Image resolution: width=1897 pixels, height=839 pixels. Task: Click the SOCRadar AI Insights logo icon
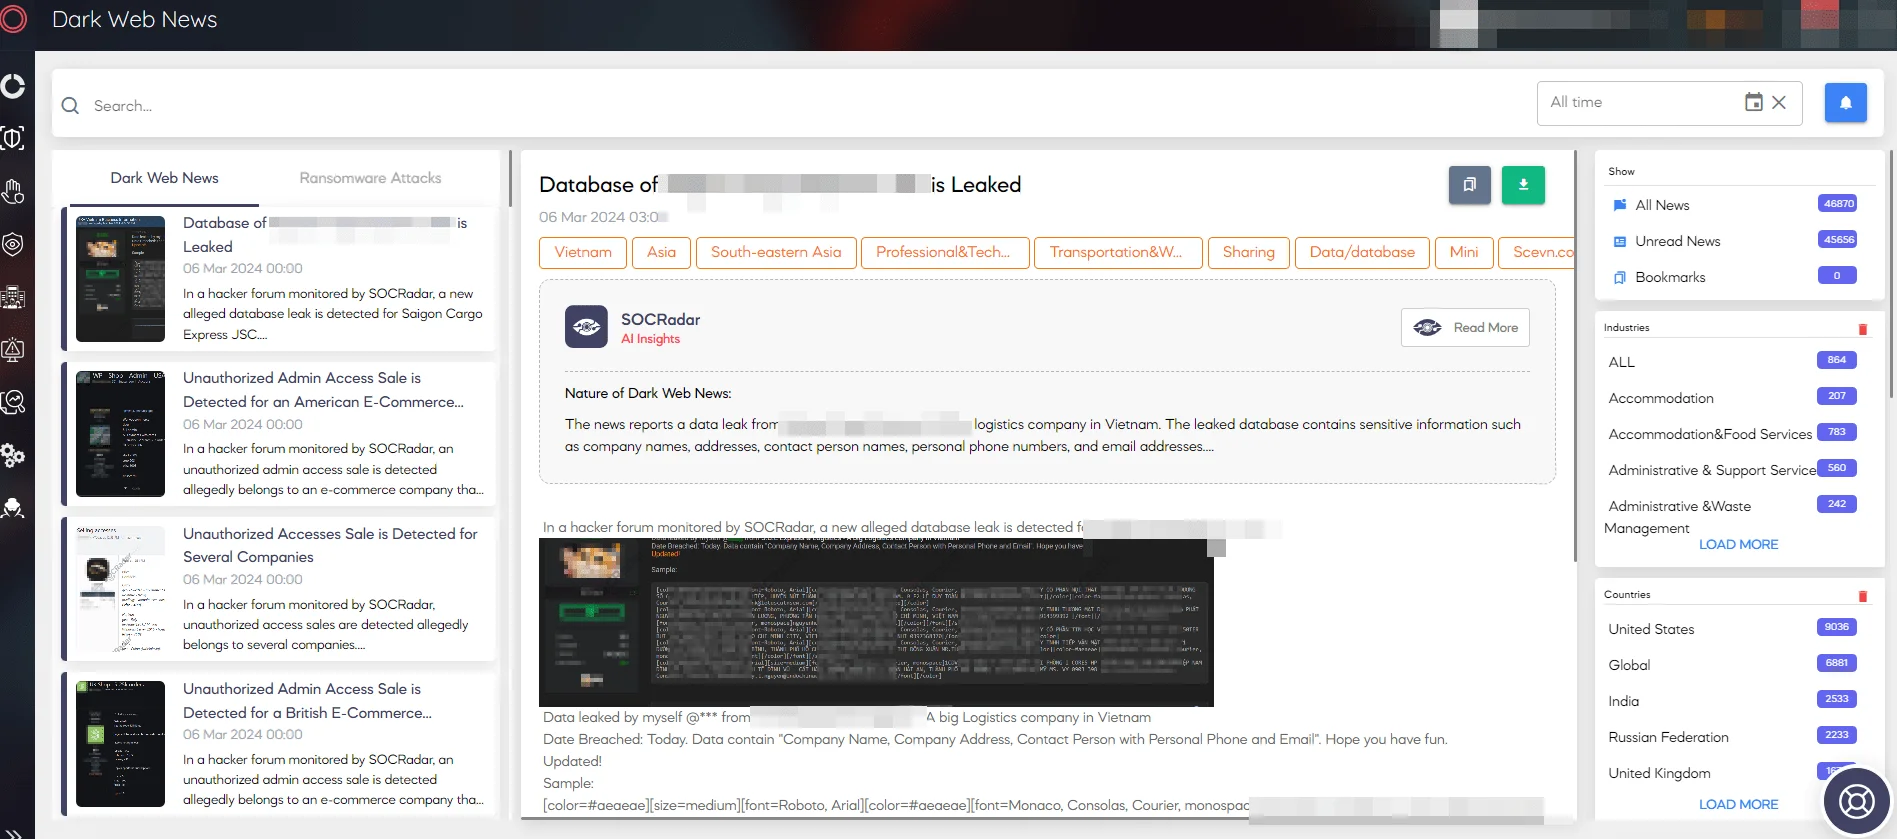[586, 327]
